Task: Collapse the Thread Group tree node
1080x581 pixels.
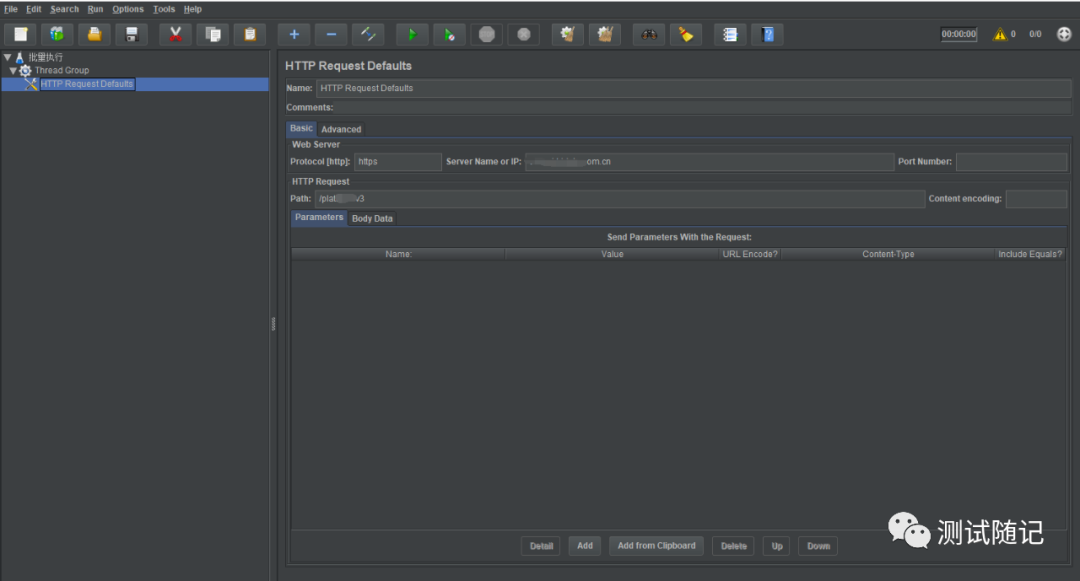Action: 13,70
